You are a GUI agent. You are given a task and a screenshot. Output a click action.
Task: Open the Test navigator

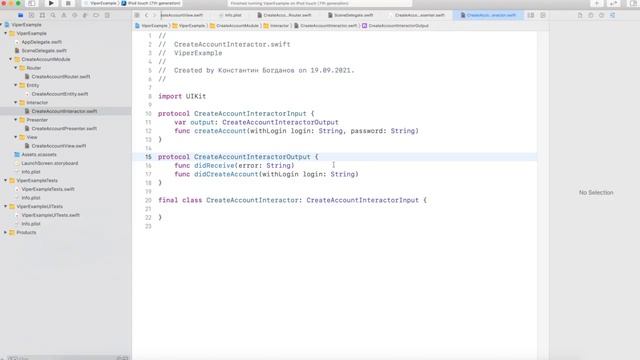click(x=74, y=15)
